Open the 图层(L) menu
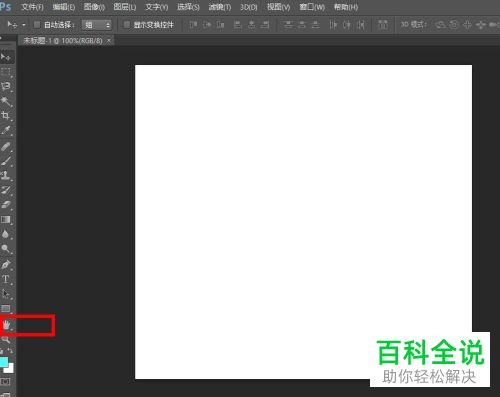Viewport: 500px width, 397px height. [x=125, y=7]
